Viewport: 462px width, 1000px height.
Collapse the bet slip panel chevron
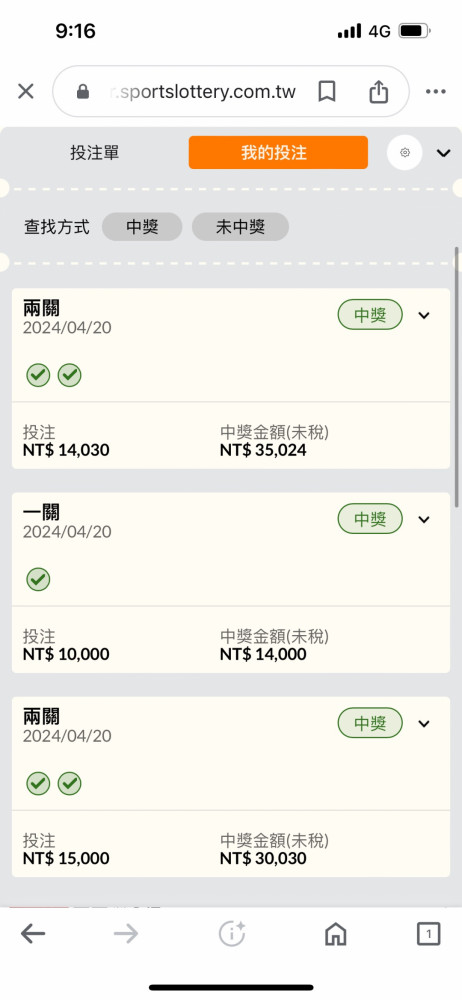tap(443, 153)
